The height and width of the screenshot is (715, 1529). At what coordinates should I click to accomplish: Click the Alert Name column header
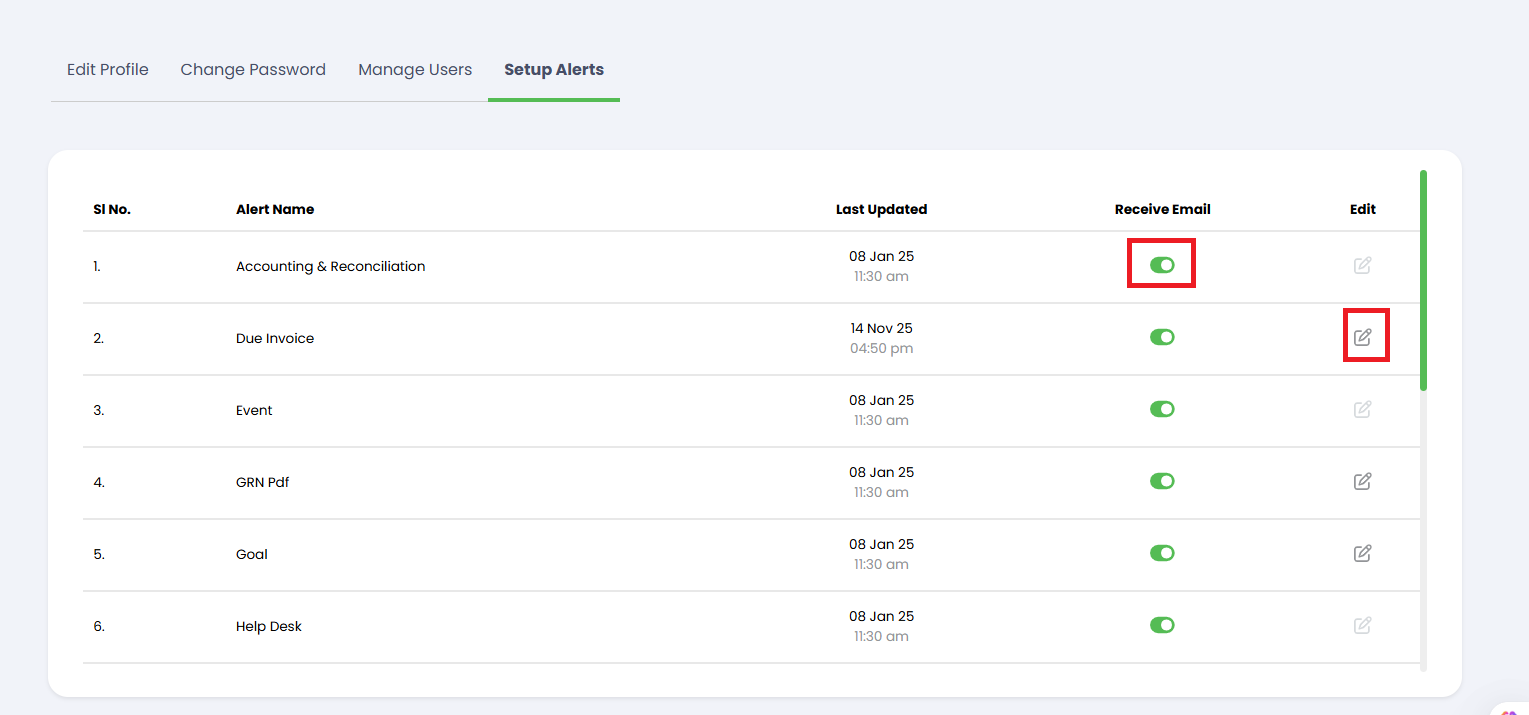(275, 209)
